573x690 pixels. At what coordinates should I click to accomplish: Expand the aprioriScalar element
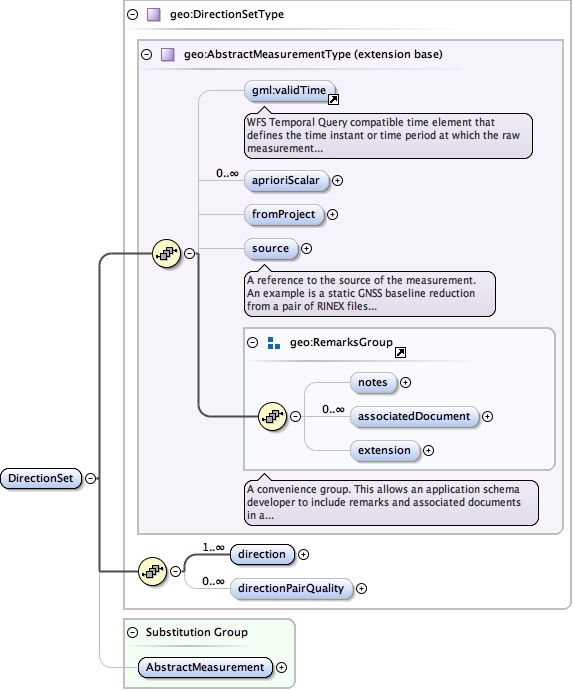coord(338,180)
